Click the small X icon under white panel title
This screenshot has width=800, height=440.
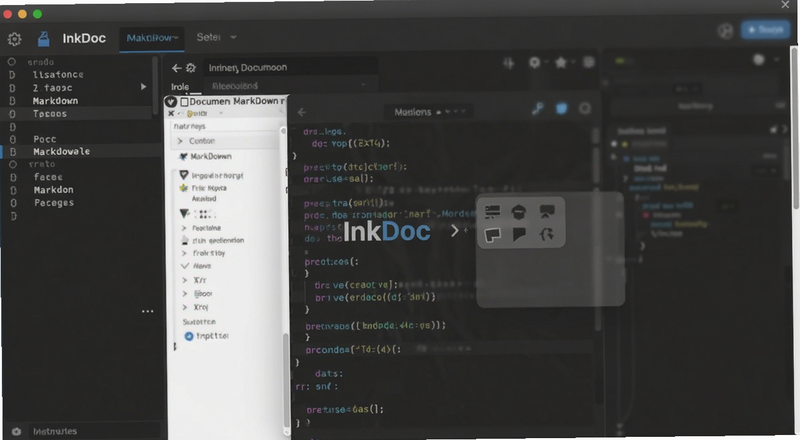pyautogui.click(x=171, y=113)
